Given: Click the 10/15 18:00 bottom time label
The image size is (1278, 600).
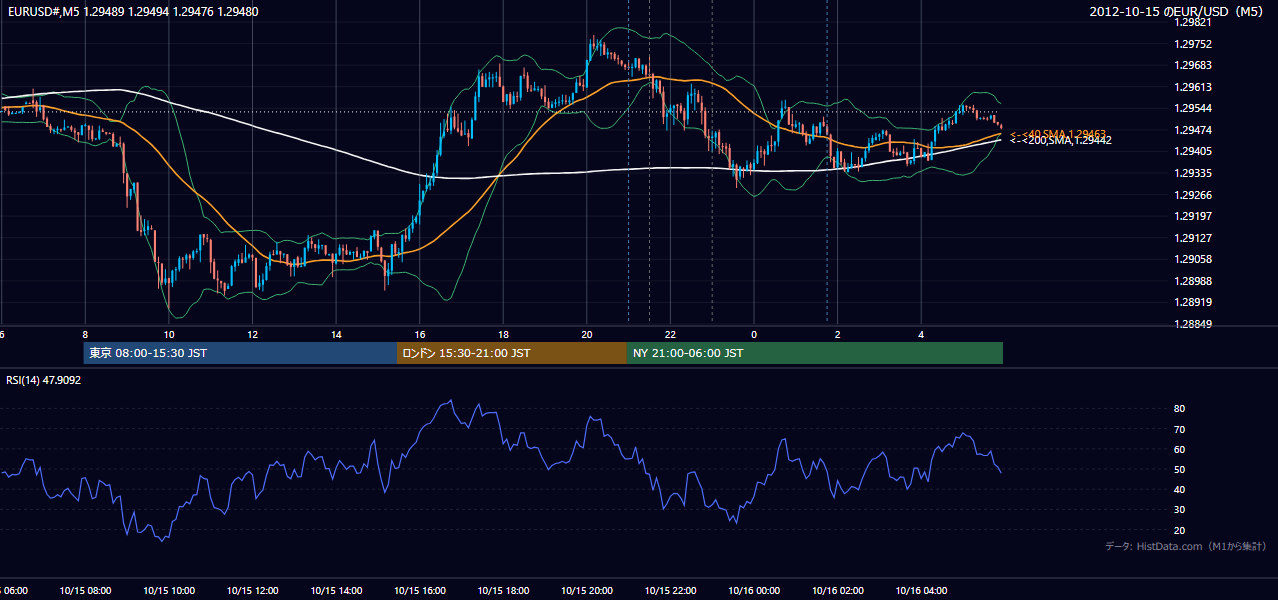Looking at the screenshot, I should pos(503,591).
